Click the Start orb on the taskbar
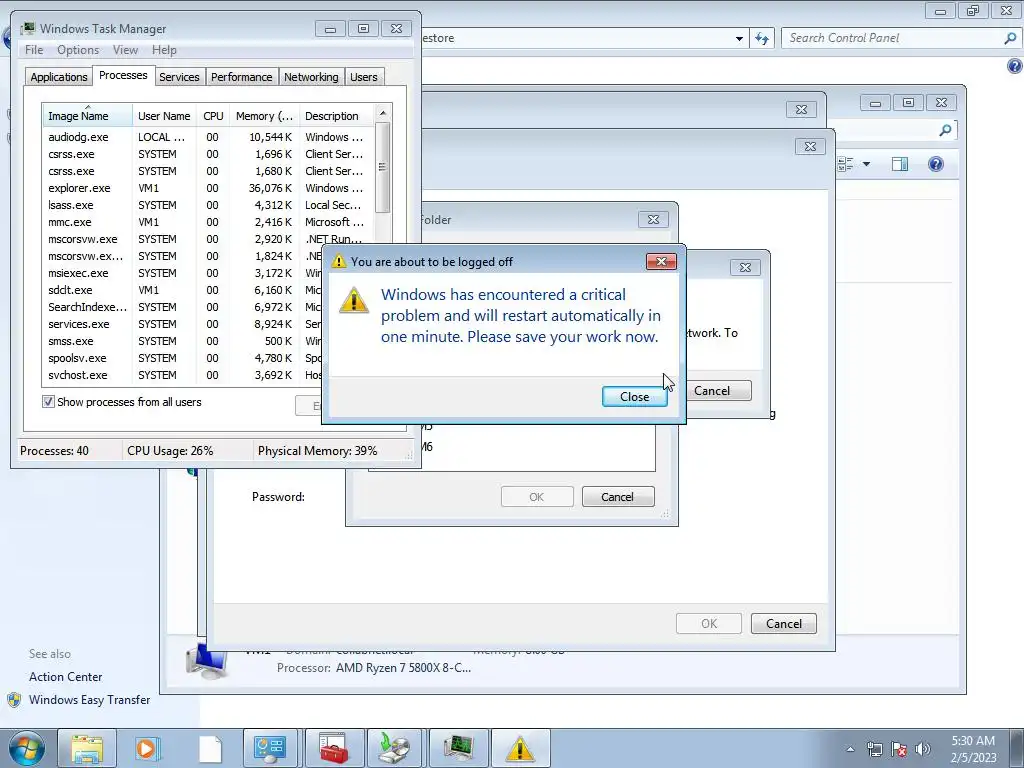The height and width of the screenshot is (768, 1024). [26, 748]
